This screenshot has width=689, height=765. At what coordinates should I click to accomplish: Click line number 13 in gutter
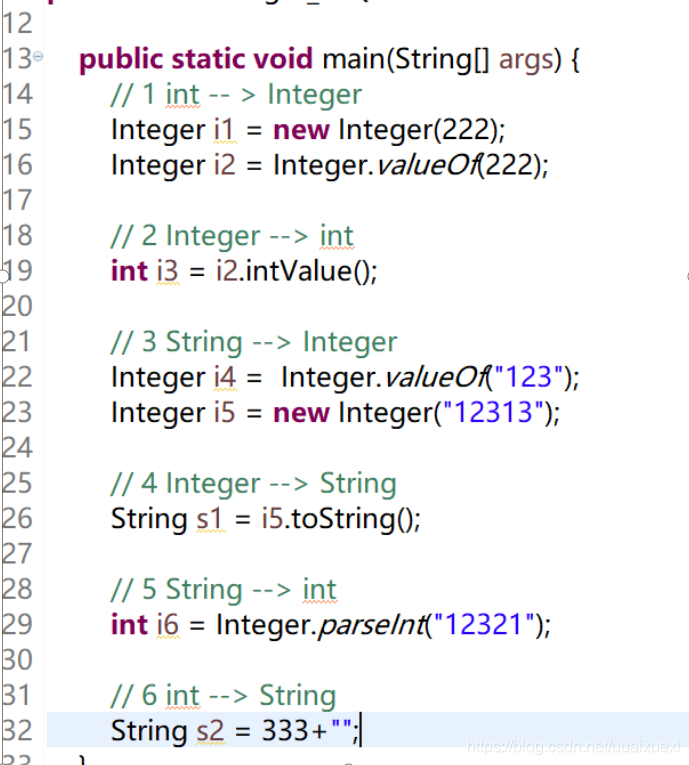click(16, 59)
